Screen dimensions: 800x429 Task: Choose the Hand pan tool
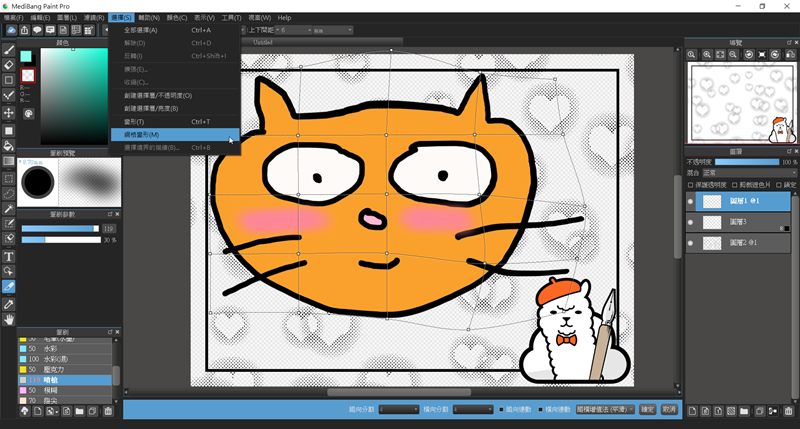[9, 319]
